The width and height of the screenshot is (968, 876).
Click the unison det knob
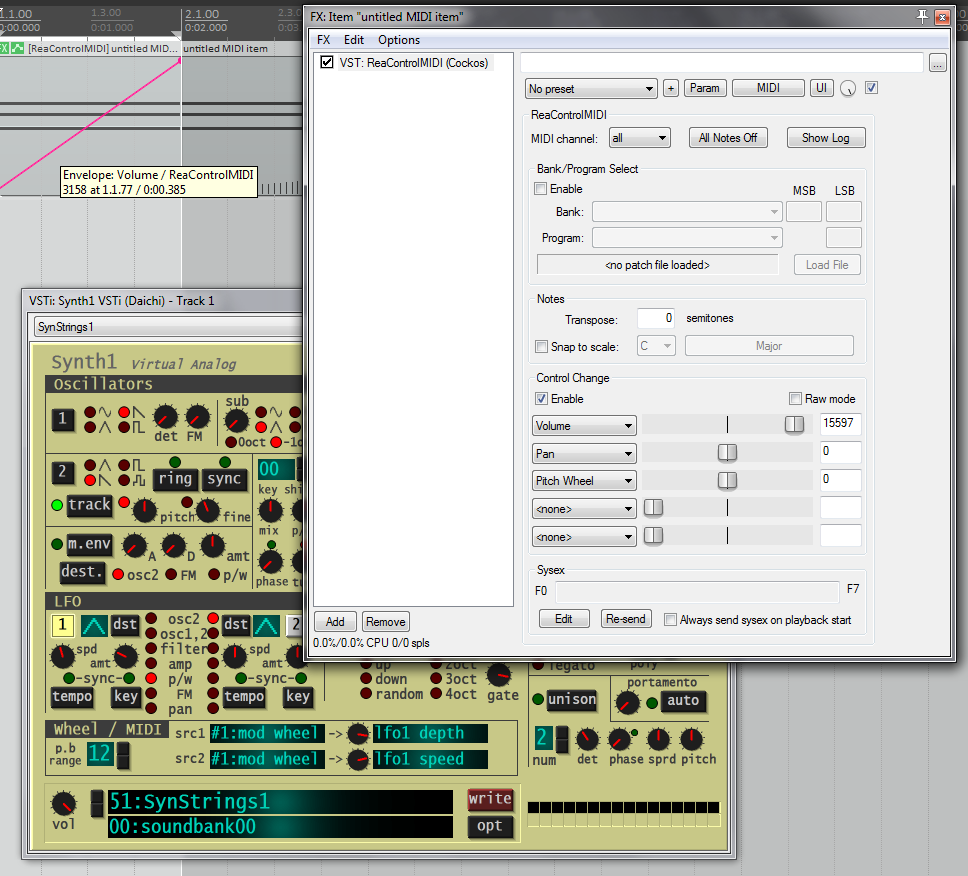[587, 740]
